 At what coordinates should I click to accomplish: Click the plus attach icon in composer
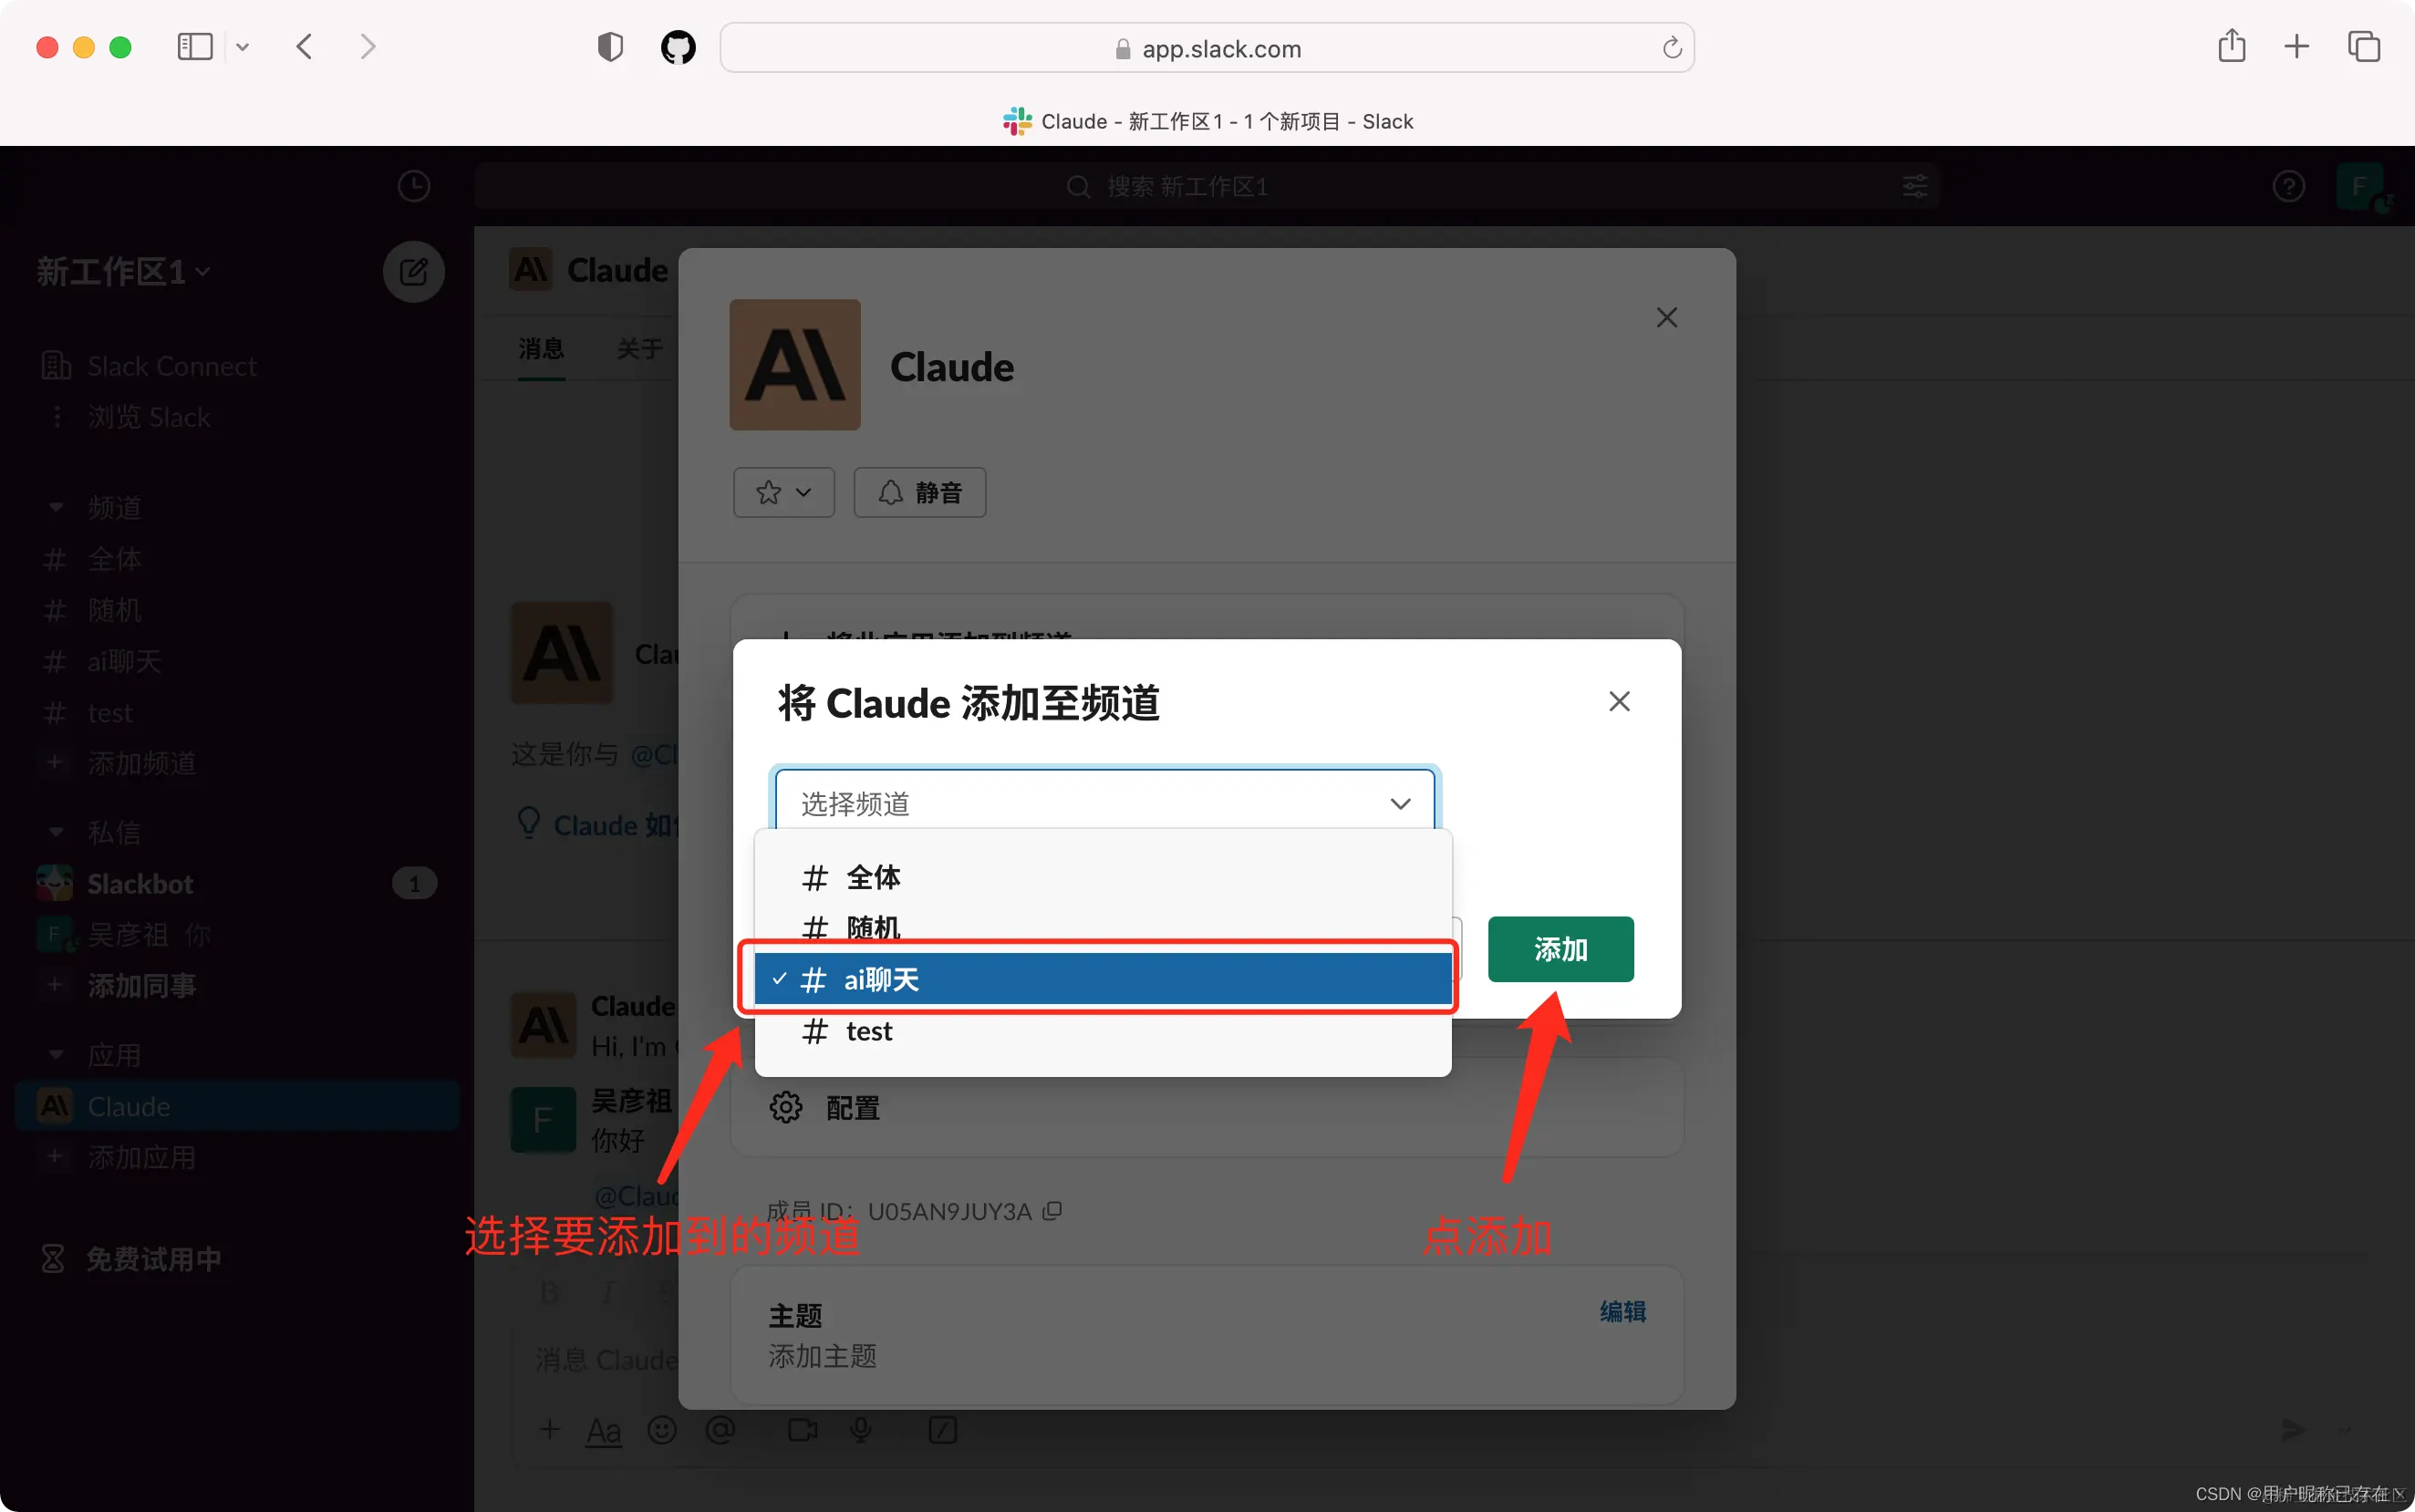click(x=549, y=1430)
